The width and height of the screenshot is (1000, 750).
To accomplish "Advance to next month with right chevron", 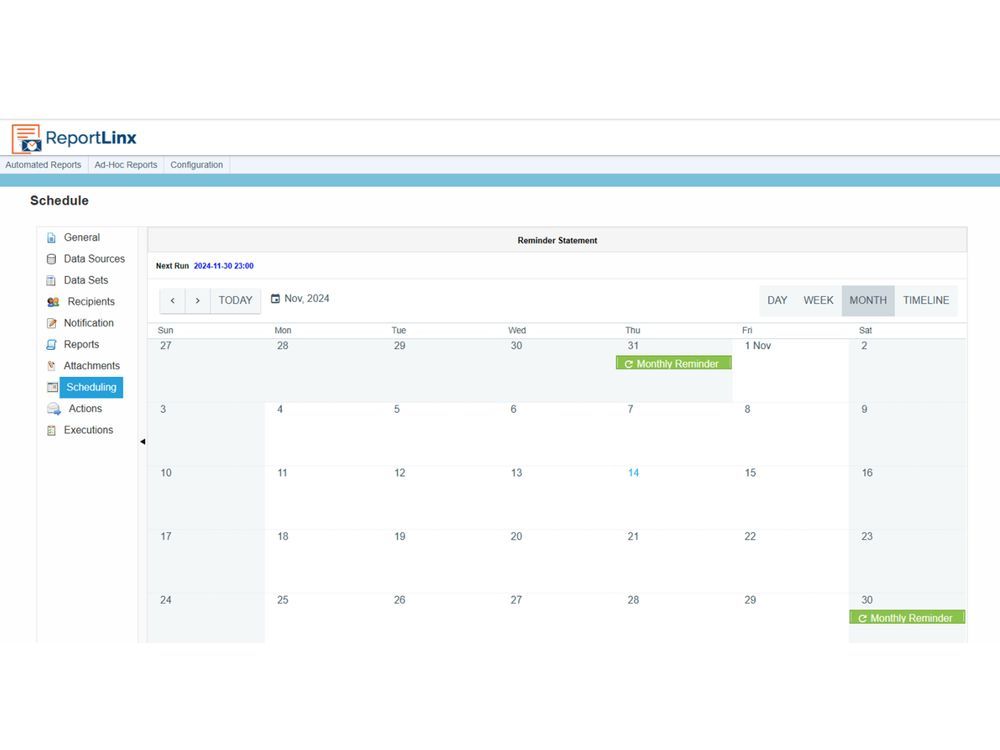I will (197, 300).
